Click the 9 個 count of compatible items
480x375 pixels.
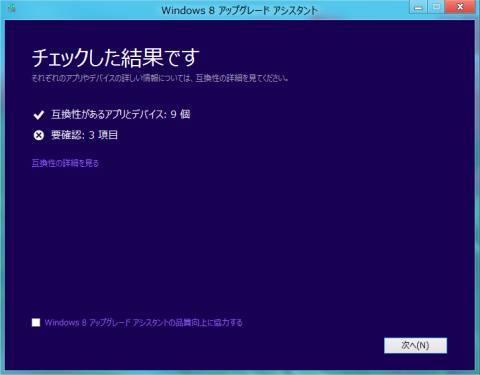pos(180,114)
